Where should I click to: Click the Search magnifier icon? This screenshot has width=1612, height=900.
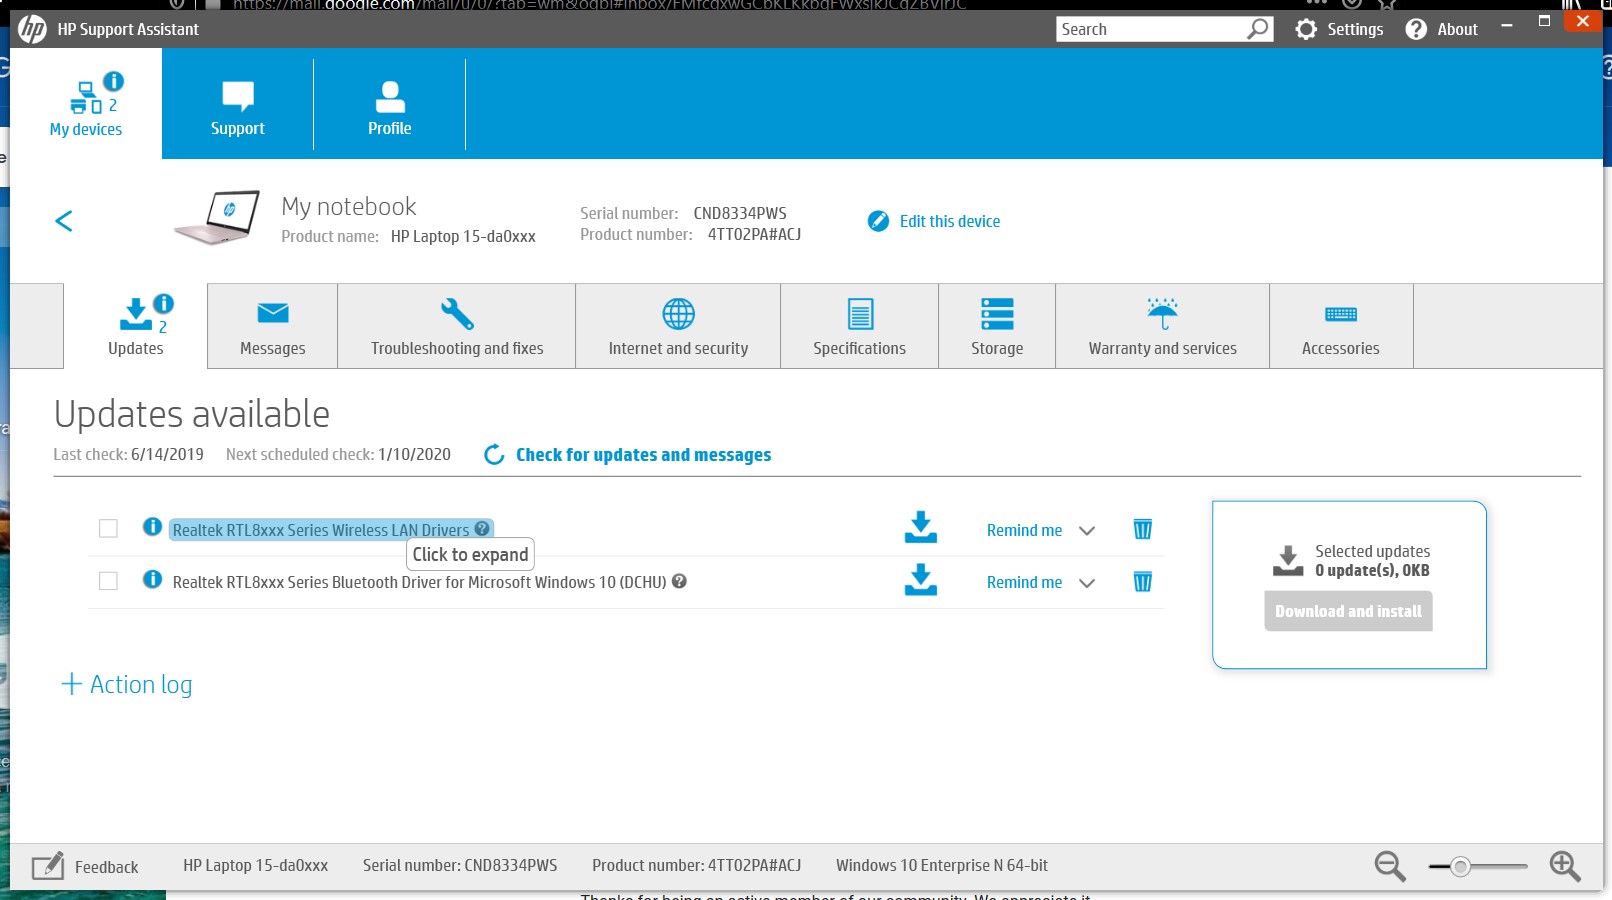click(1258, 29)
